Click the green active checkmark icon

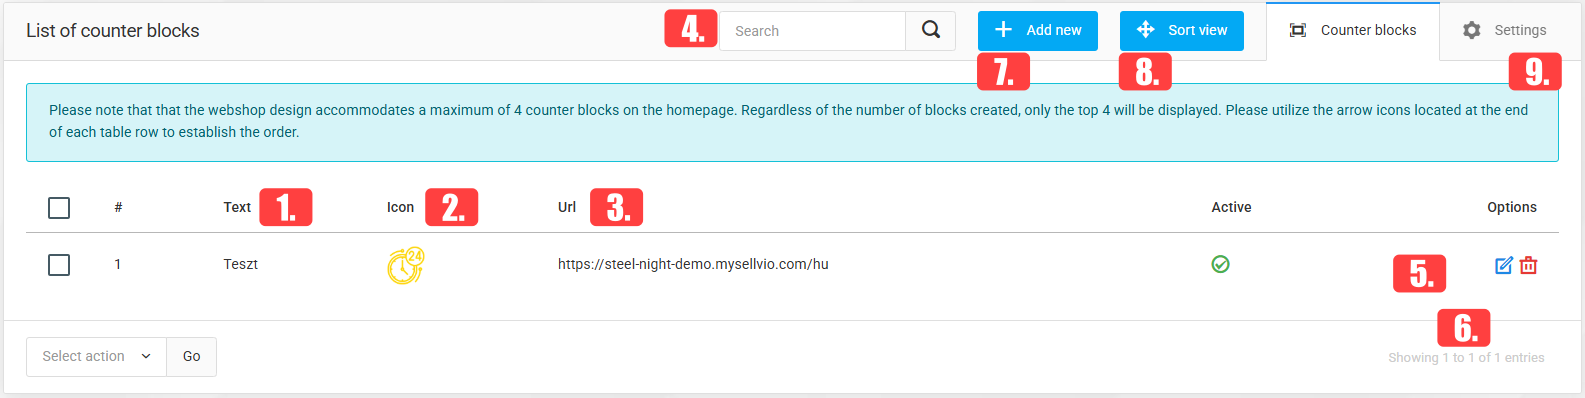pyautogui.click(x=1220, y=264)
